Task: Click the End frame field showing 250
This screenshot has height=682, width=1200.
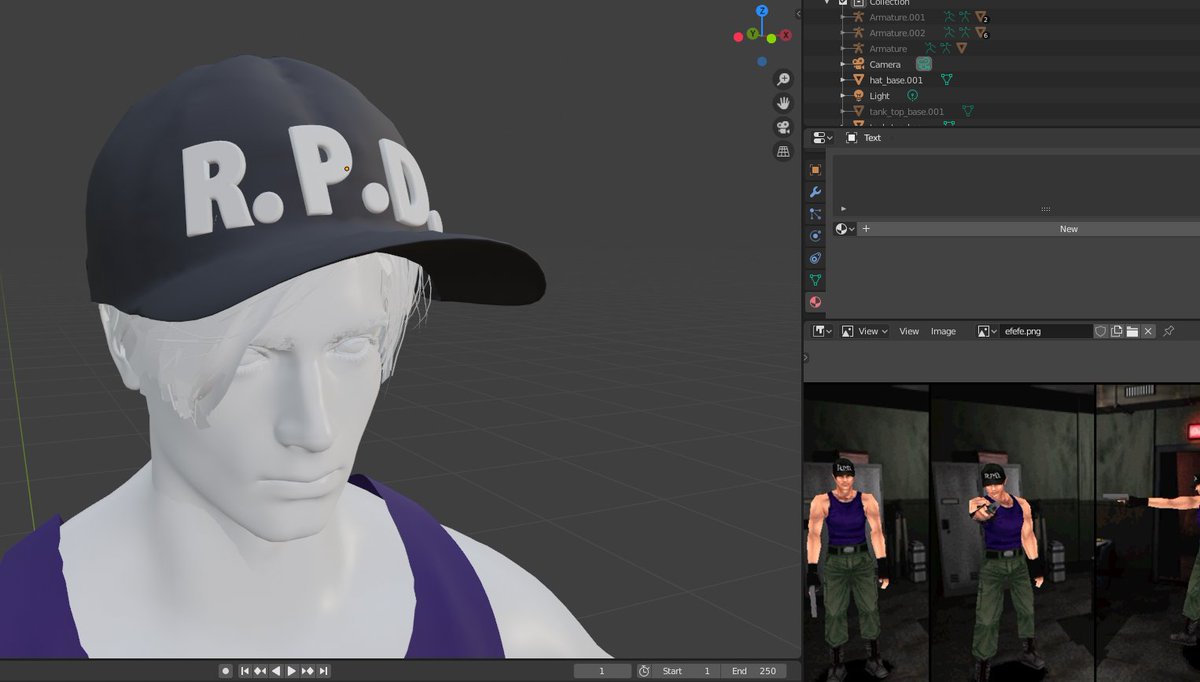Action: [x=754, y=671]
